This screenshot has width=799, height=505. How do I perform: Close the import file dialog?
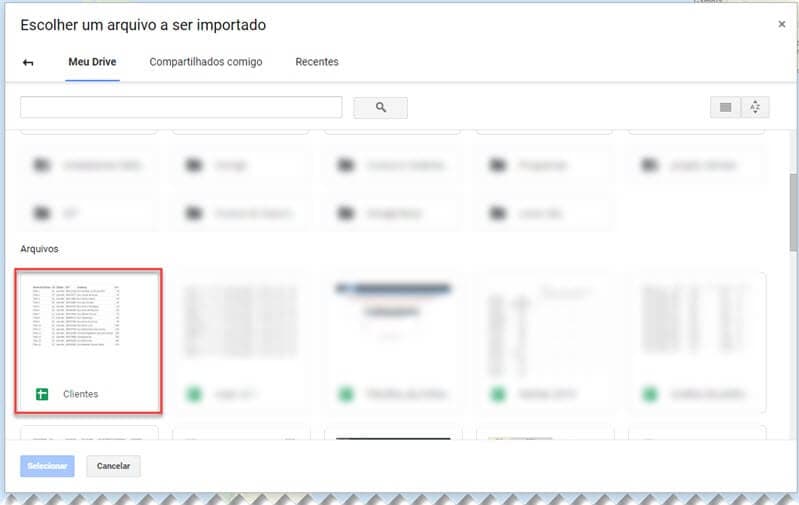pos(782,24)
